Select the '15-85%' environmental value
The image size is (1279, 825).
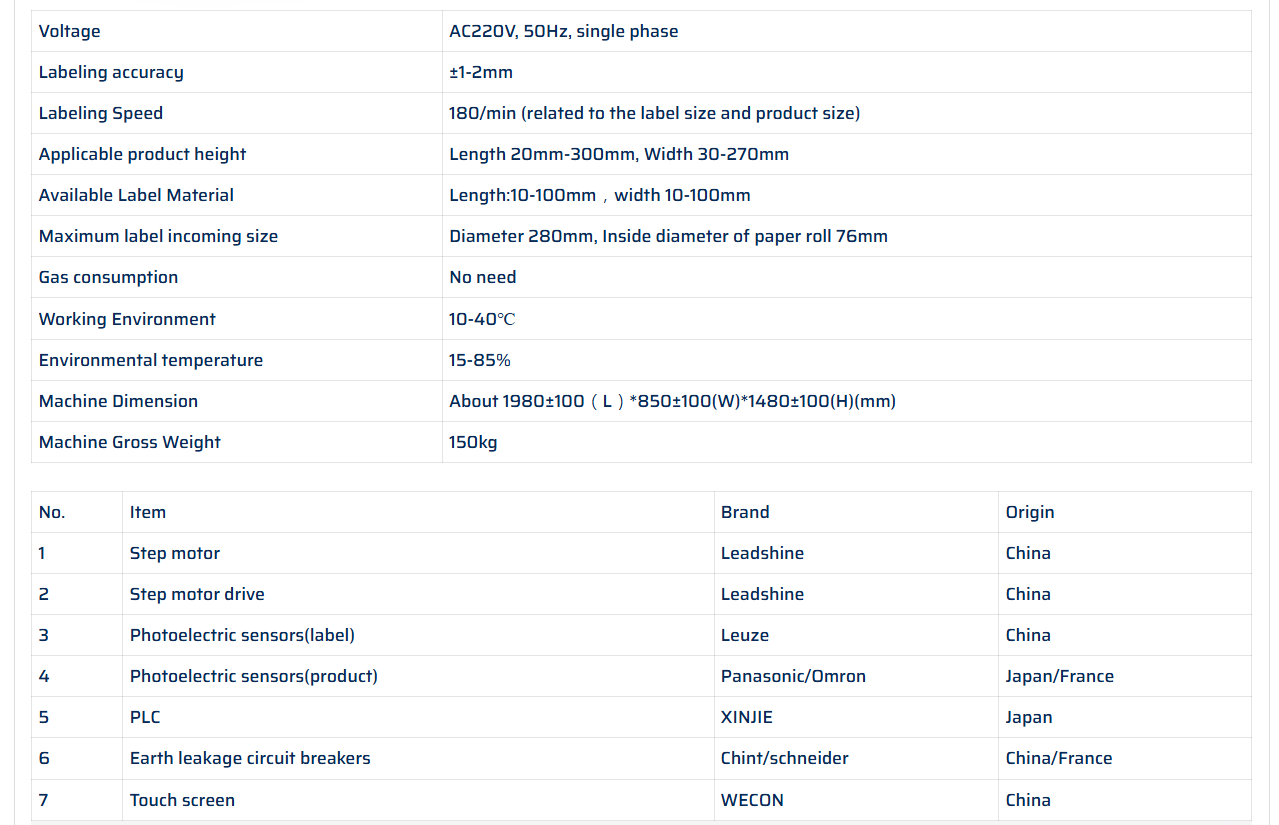coord(480,360)
